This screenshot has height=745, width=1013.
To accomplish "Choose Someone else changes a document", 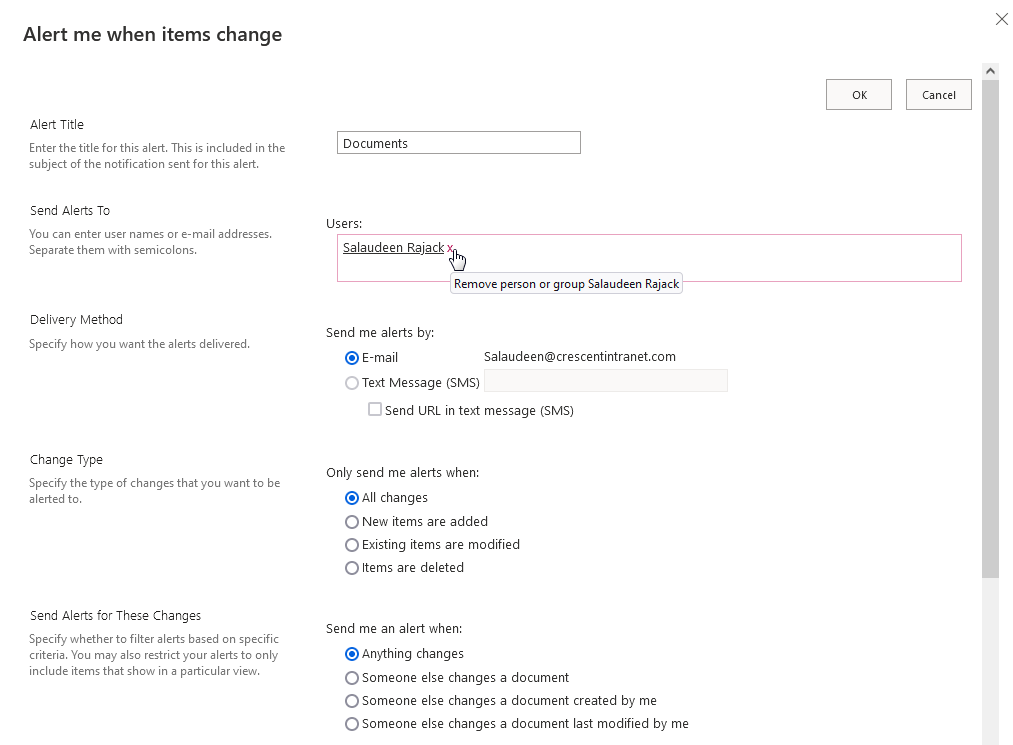I will 352,677.
